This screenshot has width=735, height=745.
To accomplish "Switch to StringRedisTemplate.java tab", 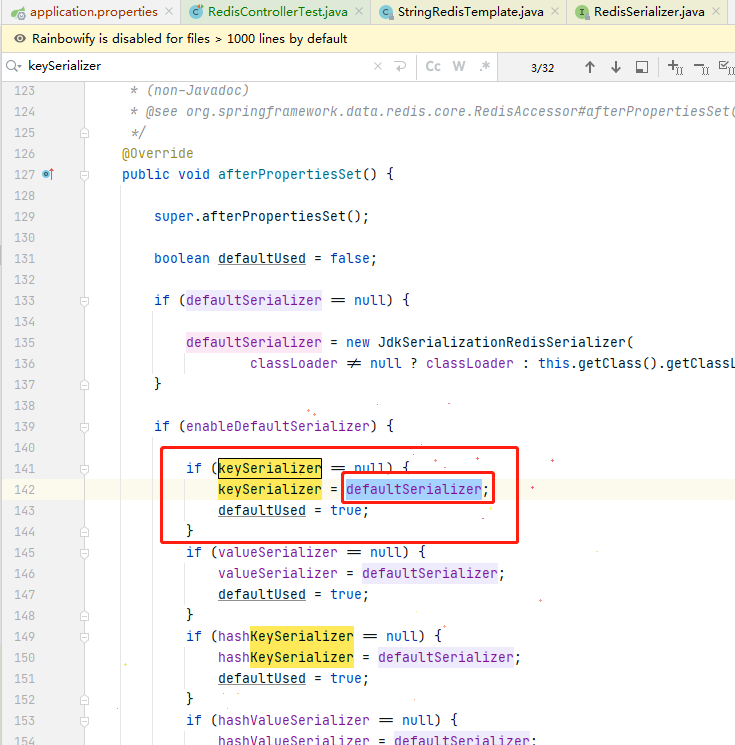I will (x=469, y=12).
